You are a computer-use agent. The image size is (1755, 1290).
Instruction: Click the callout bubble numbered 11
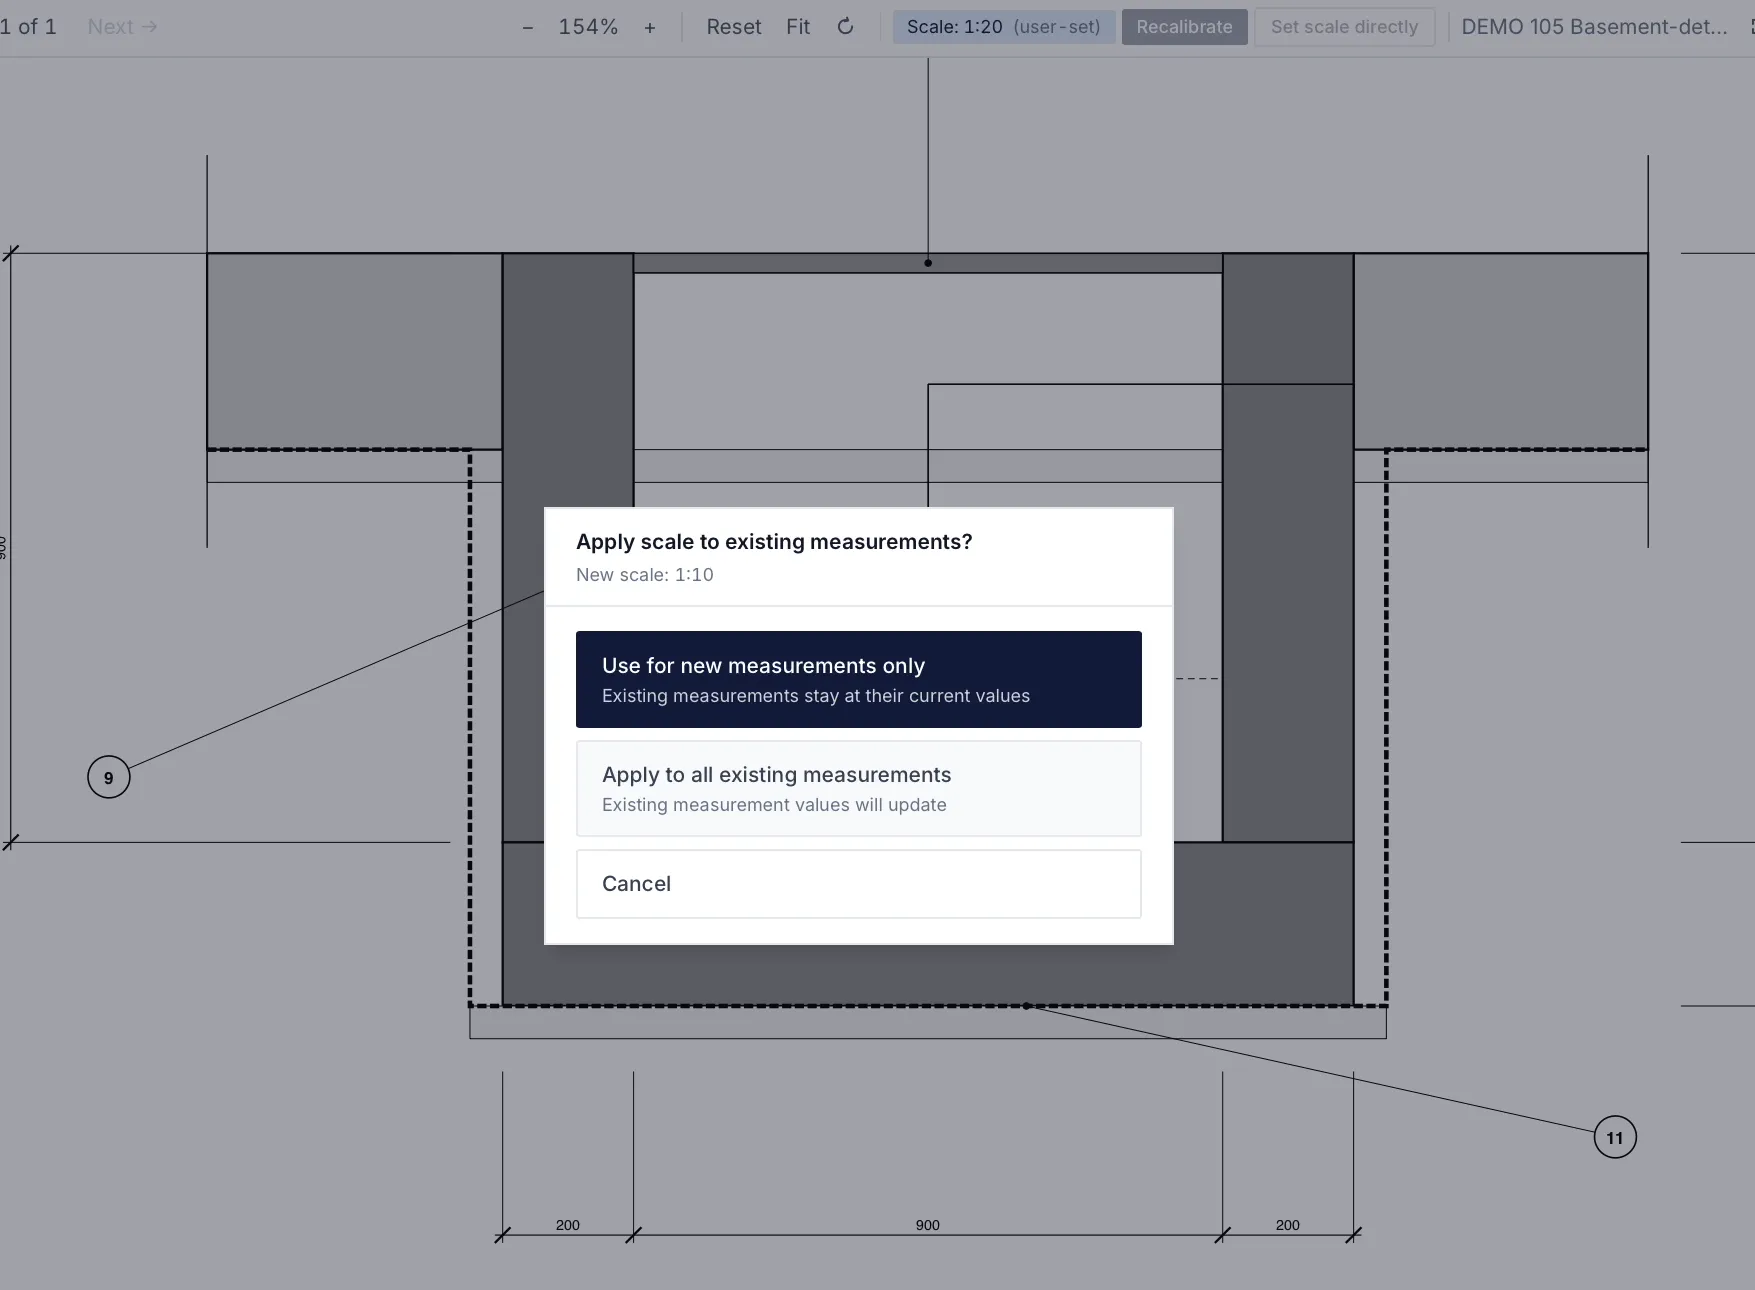click(1615, 1137)
